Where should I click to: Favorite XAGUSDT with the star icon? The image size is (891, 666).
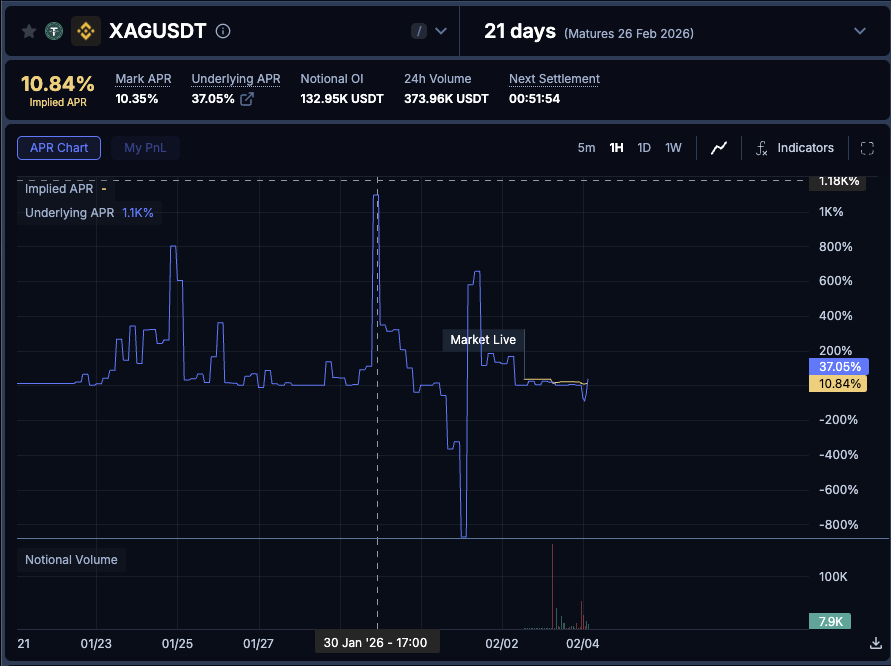click(29, 31)
